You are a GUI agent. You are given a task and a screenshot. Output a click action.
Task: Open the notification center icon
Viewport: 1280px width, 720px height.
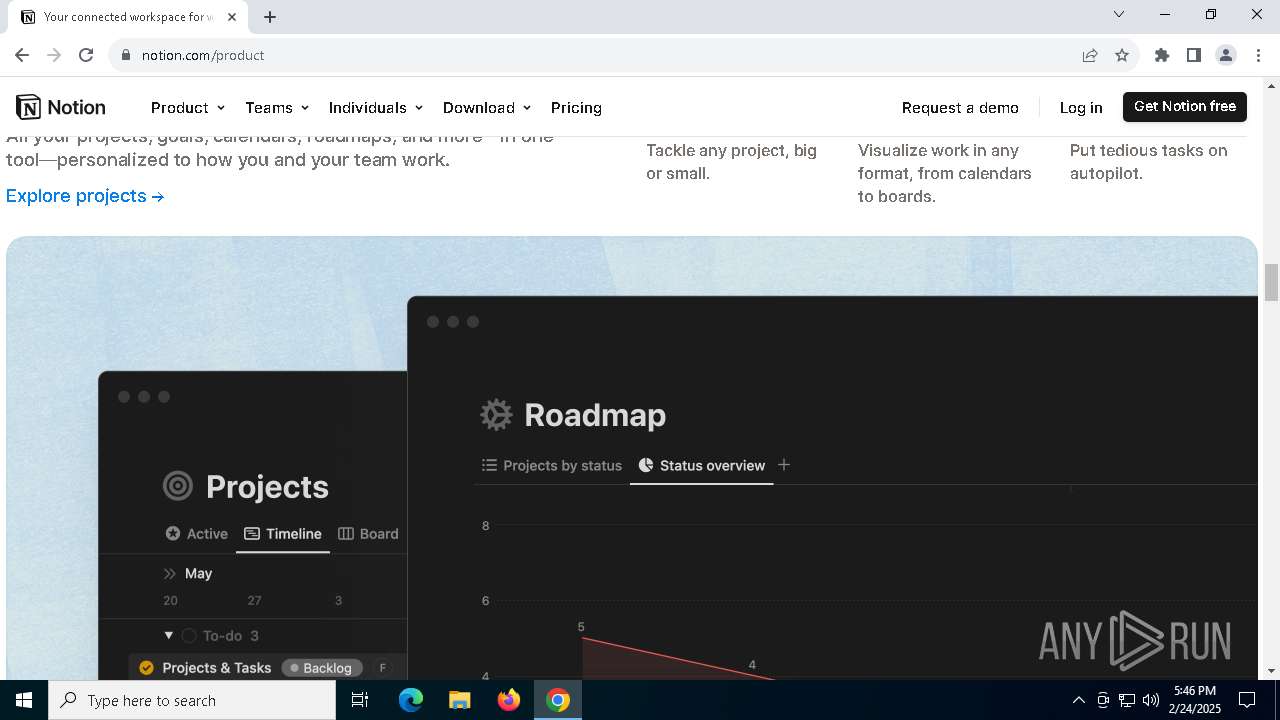tap(1247, 700)
